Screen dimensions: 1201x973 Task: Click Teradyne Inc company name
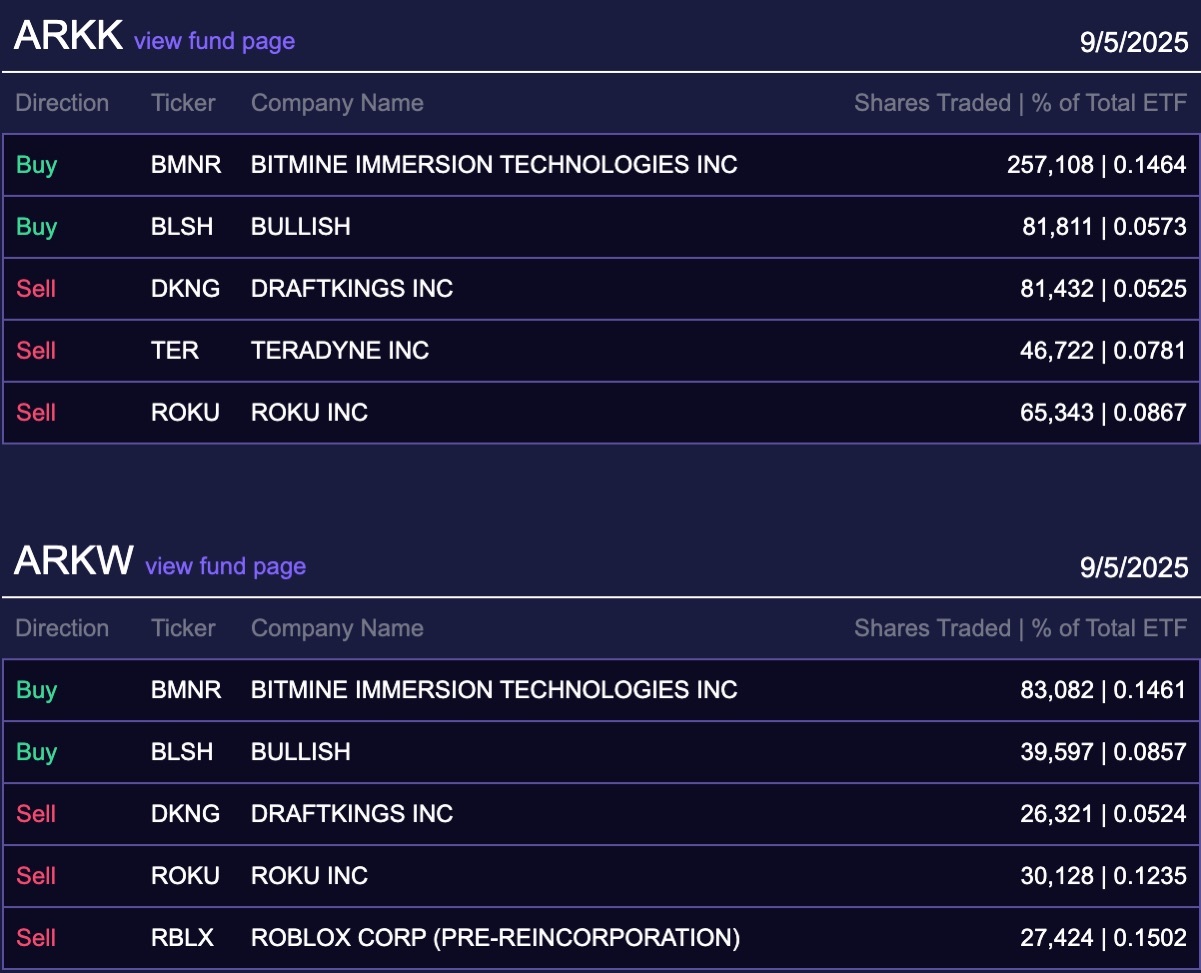(340, 351)
